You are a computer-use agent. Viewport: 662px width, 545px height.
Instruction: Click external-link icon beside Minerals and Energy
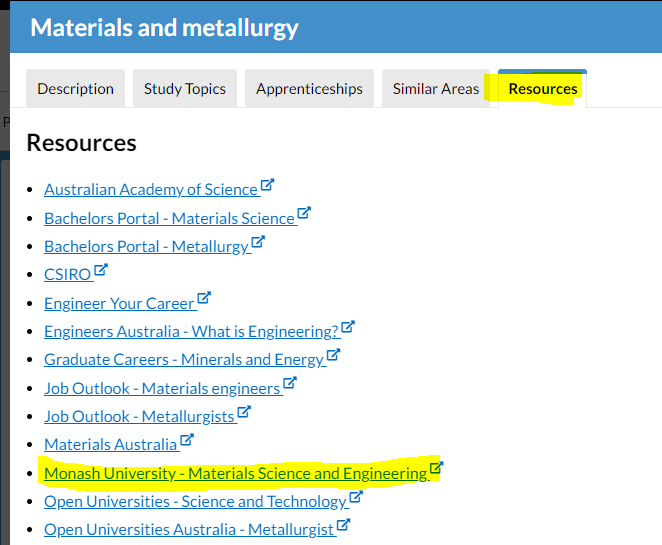334,355
